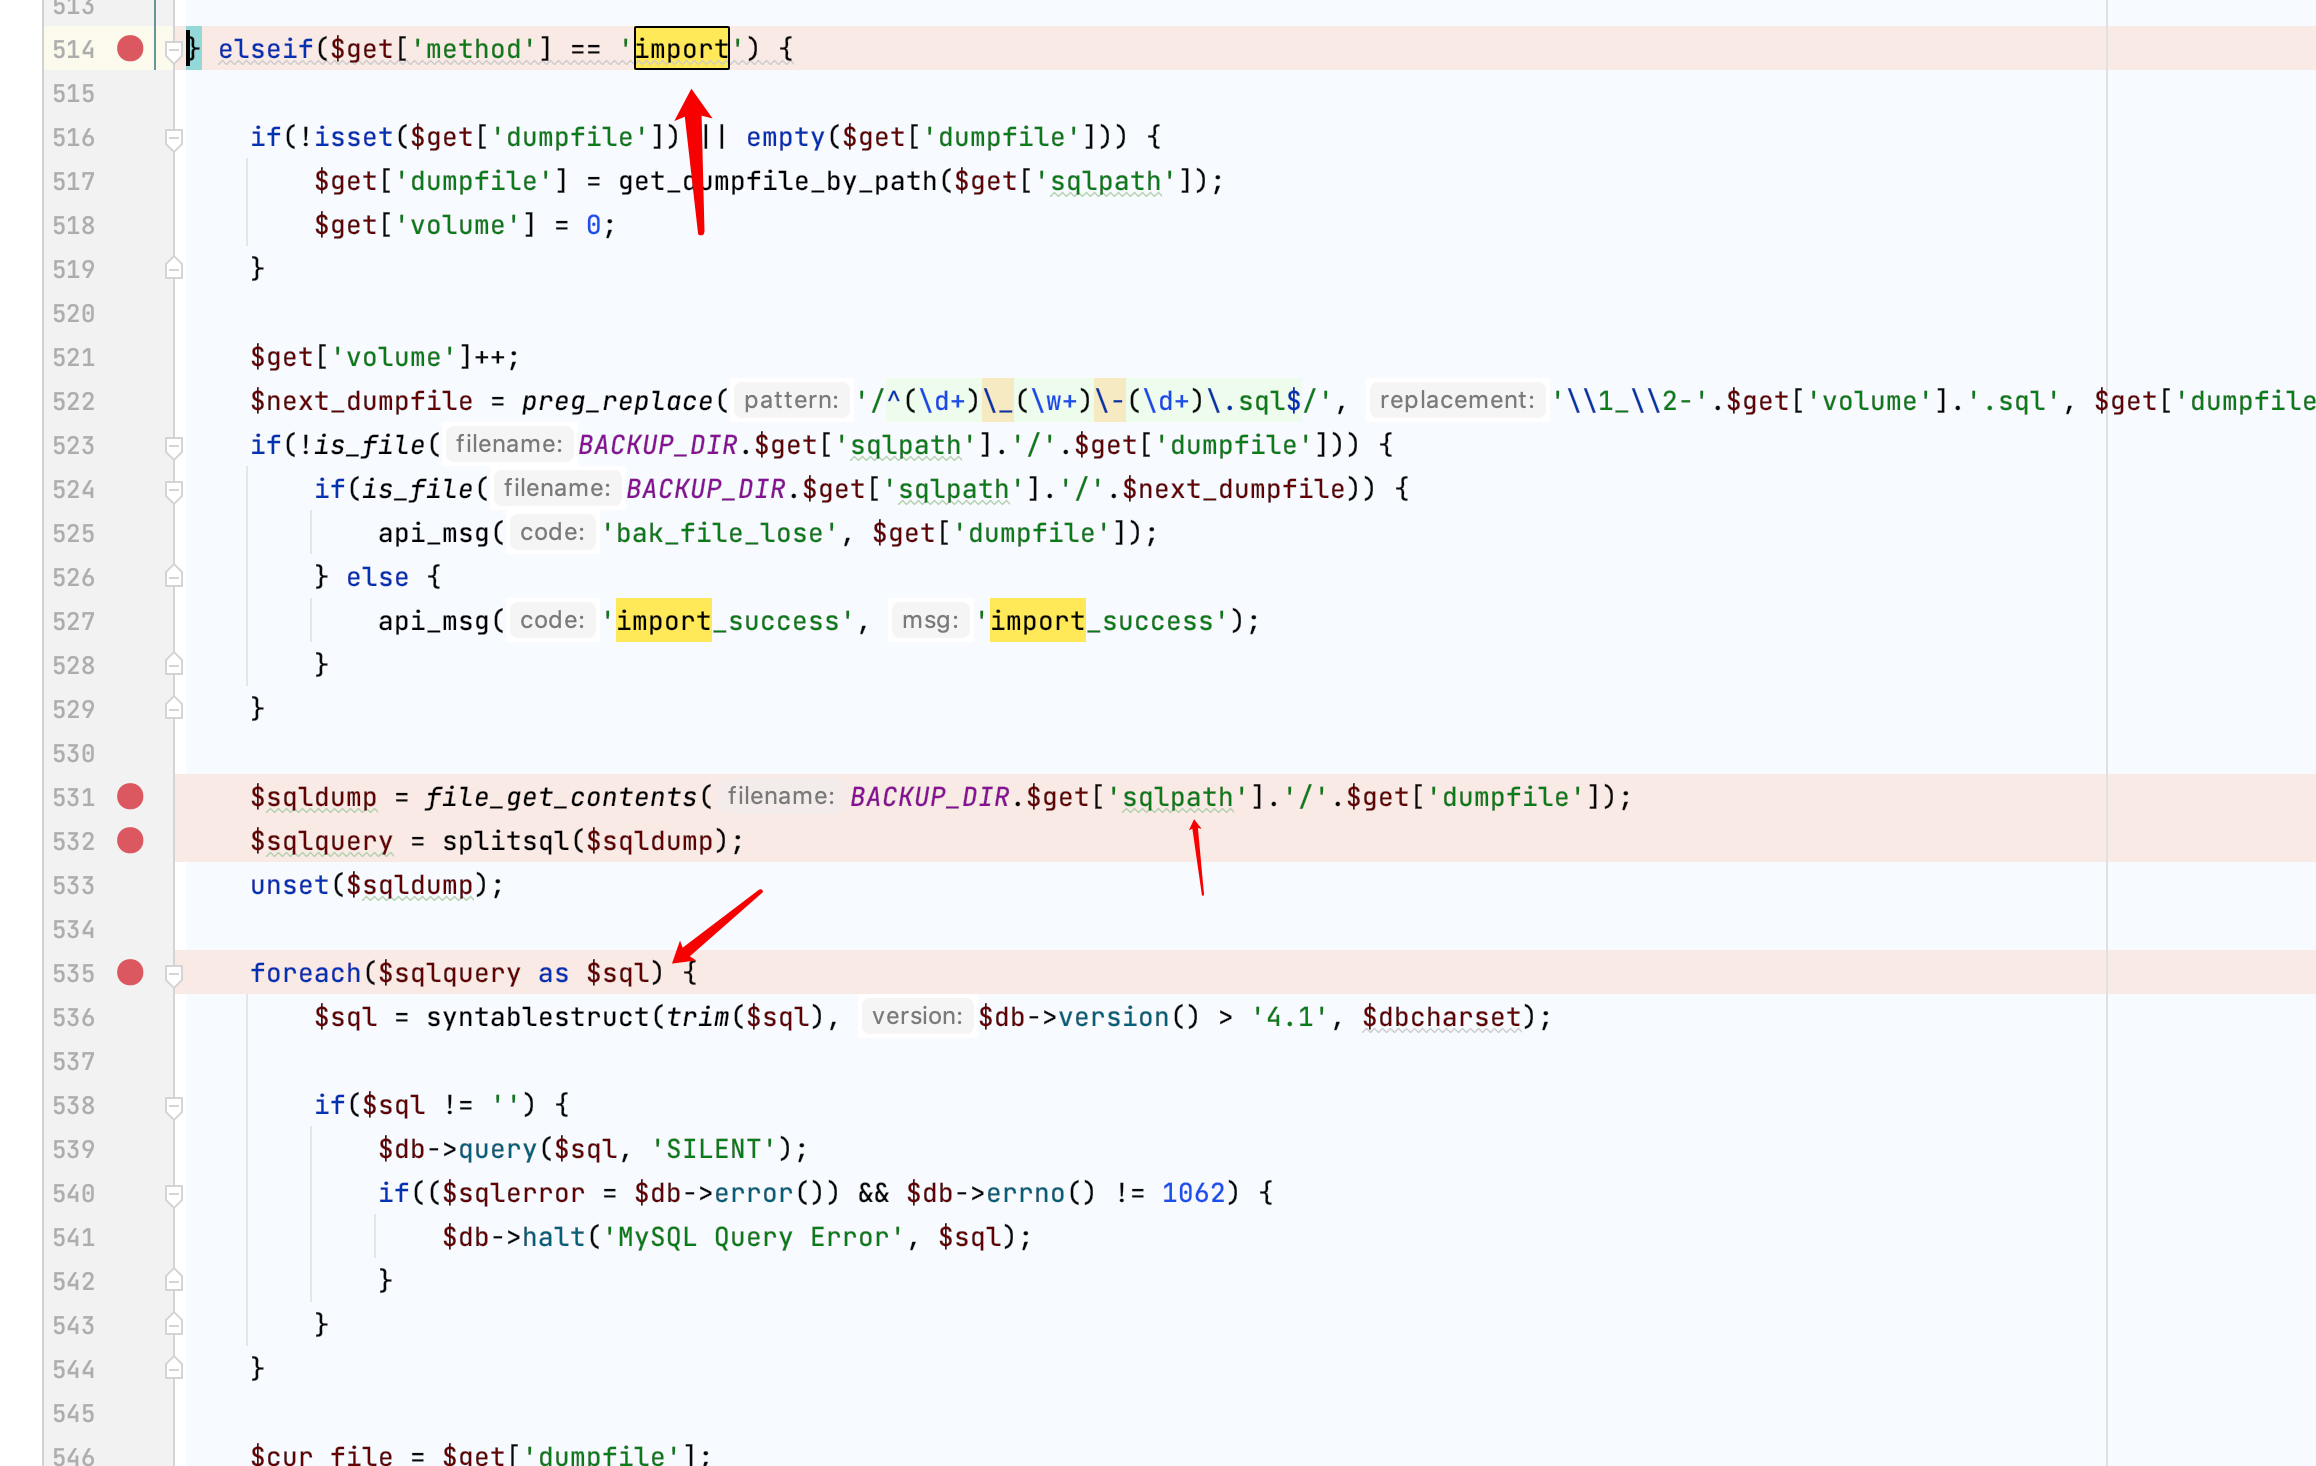This screenshot has width=2316, height=1466.
Task: Click first 'import_success' string on line 527
Action: click(728, 621)
